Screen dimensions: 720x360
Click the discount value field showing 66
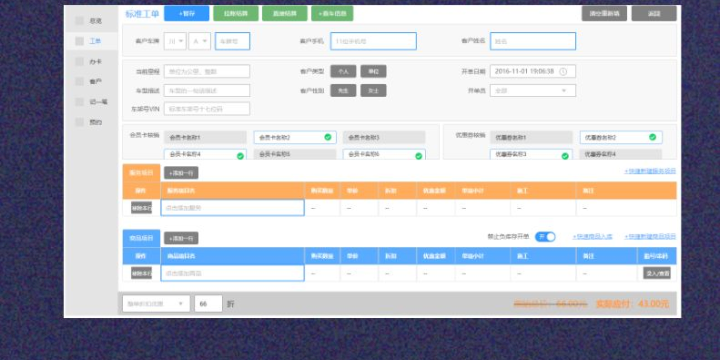point(208,304)
